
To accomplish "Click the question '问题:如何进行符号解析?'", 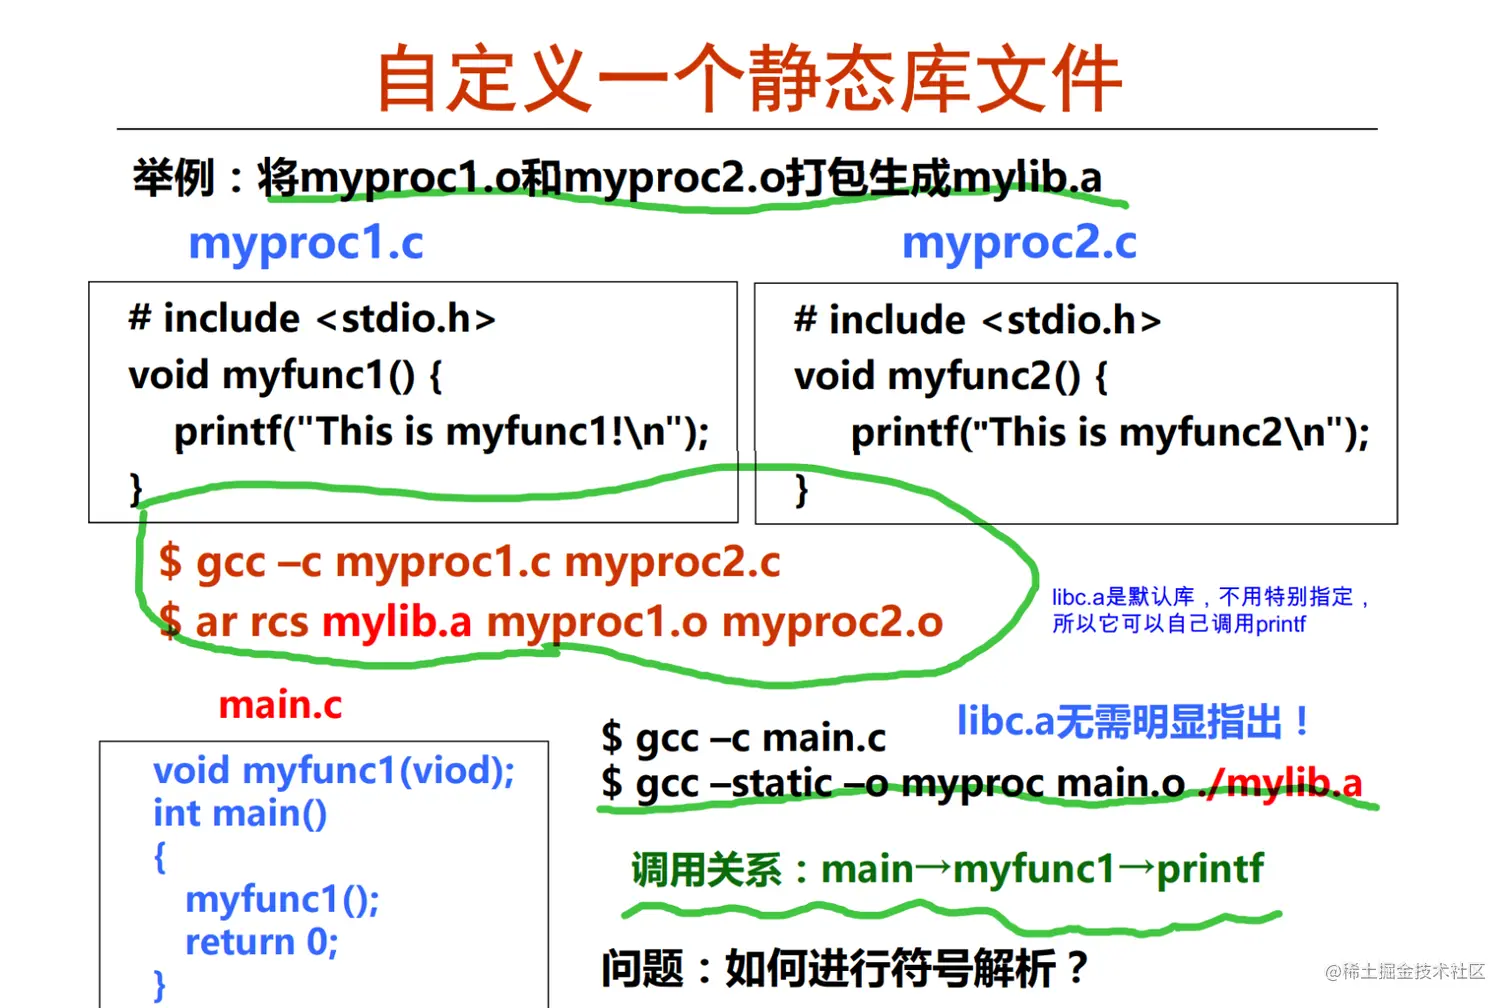I will [x=845, y=968].
